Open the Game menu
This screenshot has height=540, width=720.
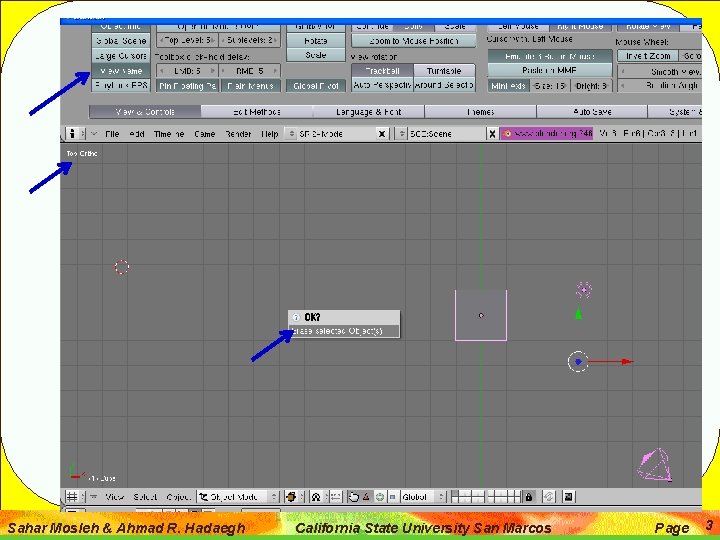point(204,134)
